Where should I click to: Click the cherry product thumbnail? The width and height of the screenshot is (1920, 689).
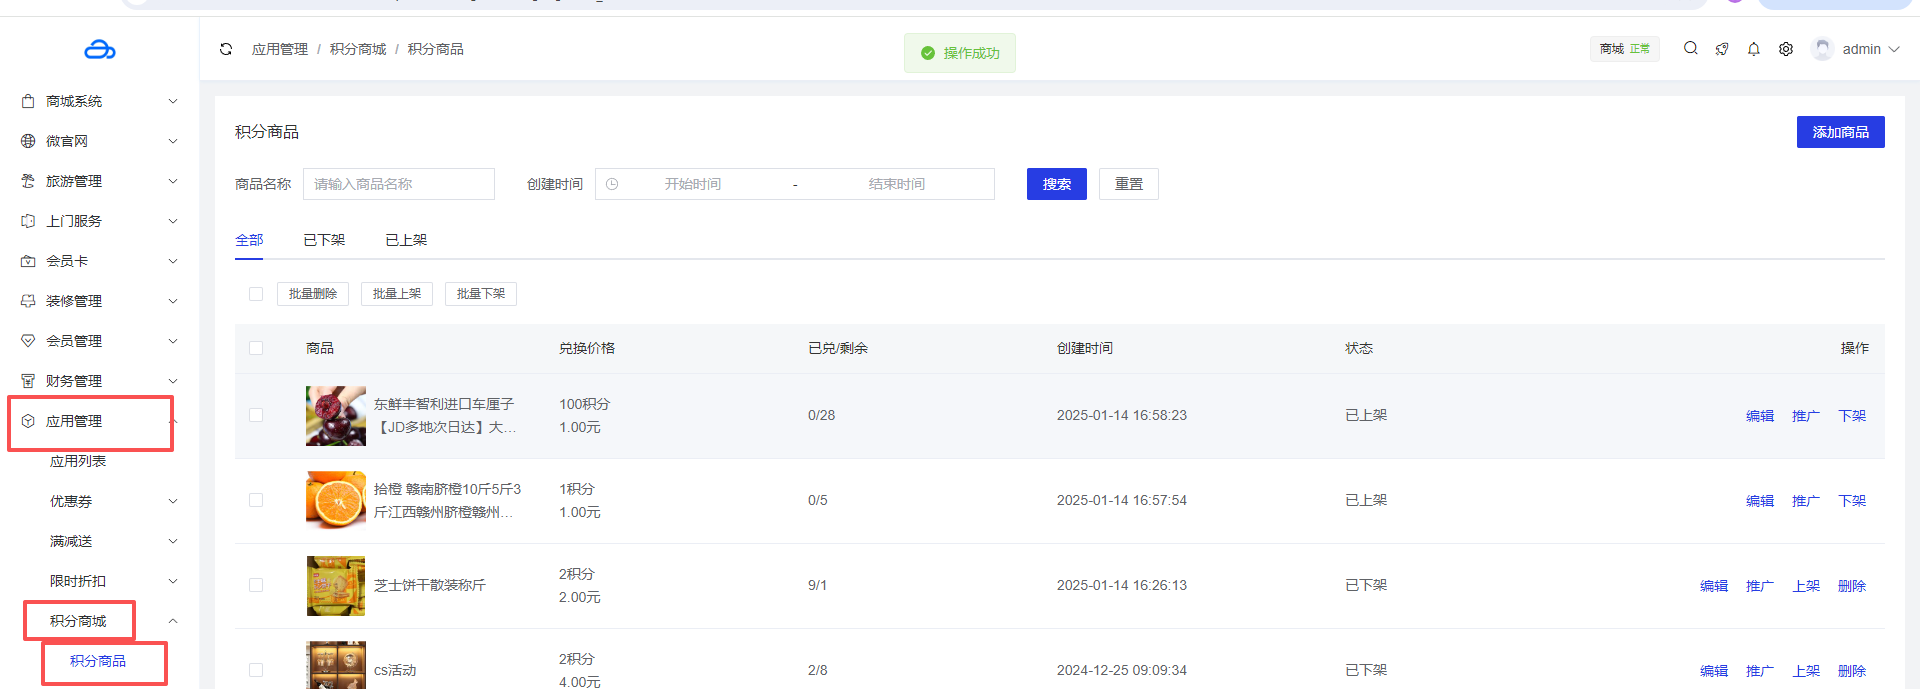coord(336,415)
